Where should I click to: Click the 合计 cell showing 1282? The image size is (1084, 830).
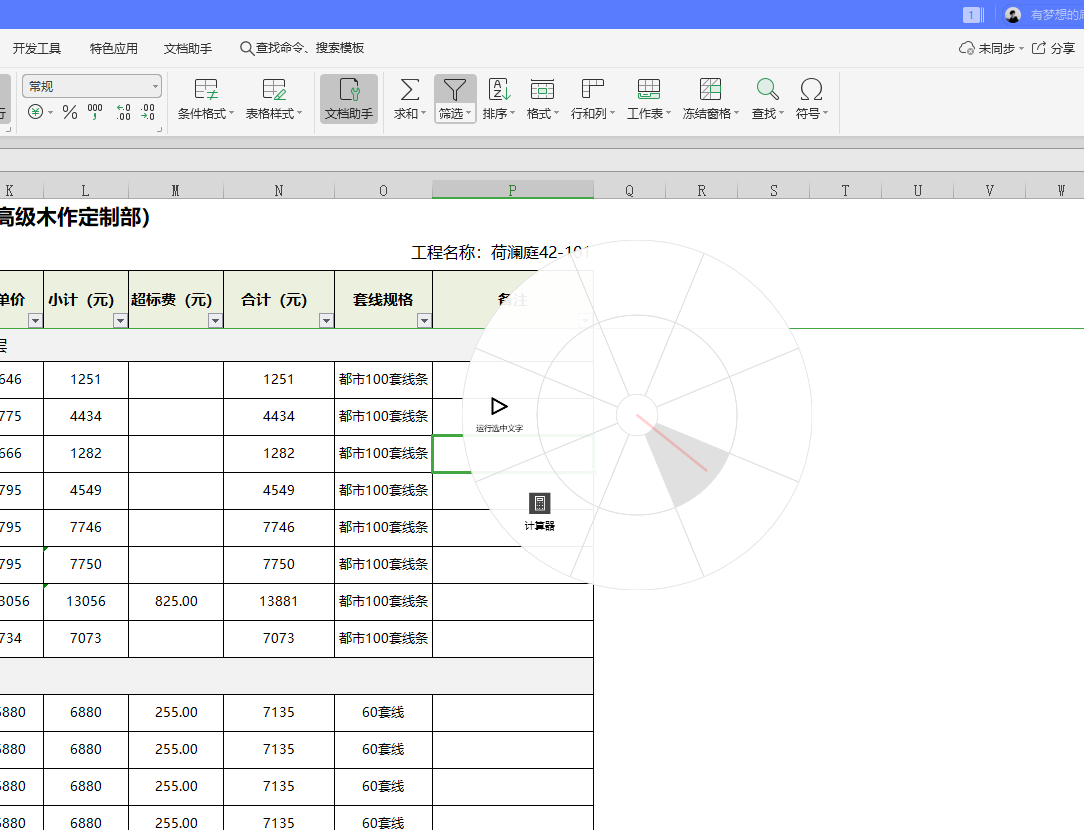[x=279, y=453]
